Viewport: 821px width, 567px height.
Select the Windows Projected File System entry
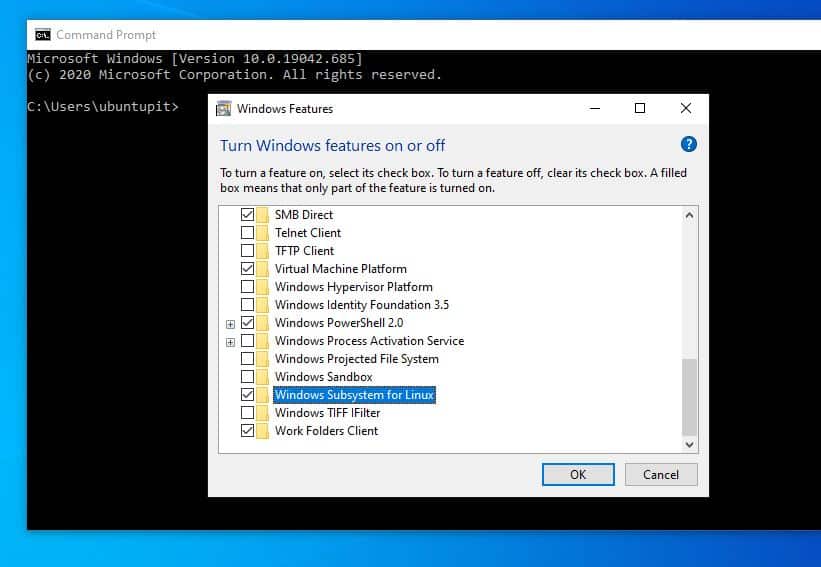(x=356, y=359)
